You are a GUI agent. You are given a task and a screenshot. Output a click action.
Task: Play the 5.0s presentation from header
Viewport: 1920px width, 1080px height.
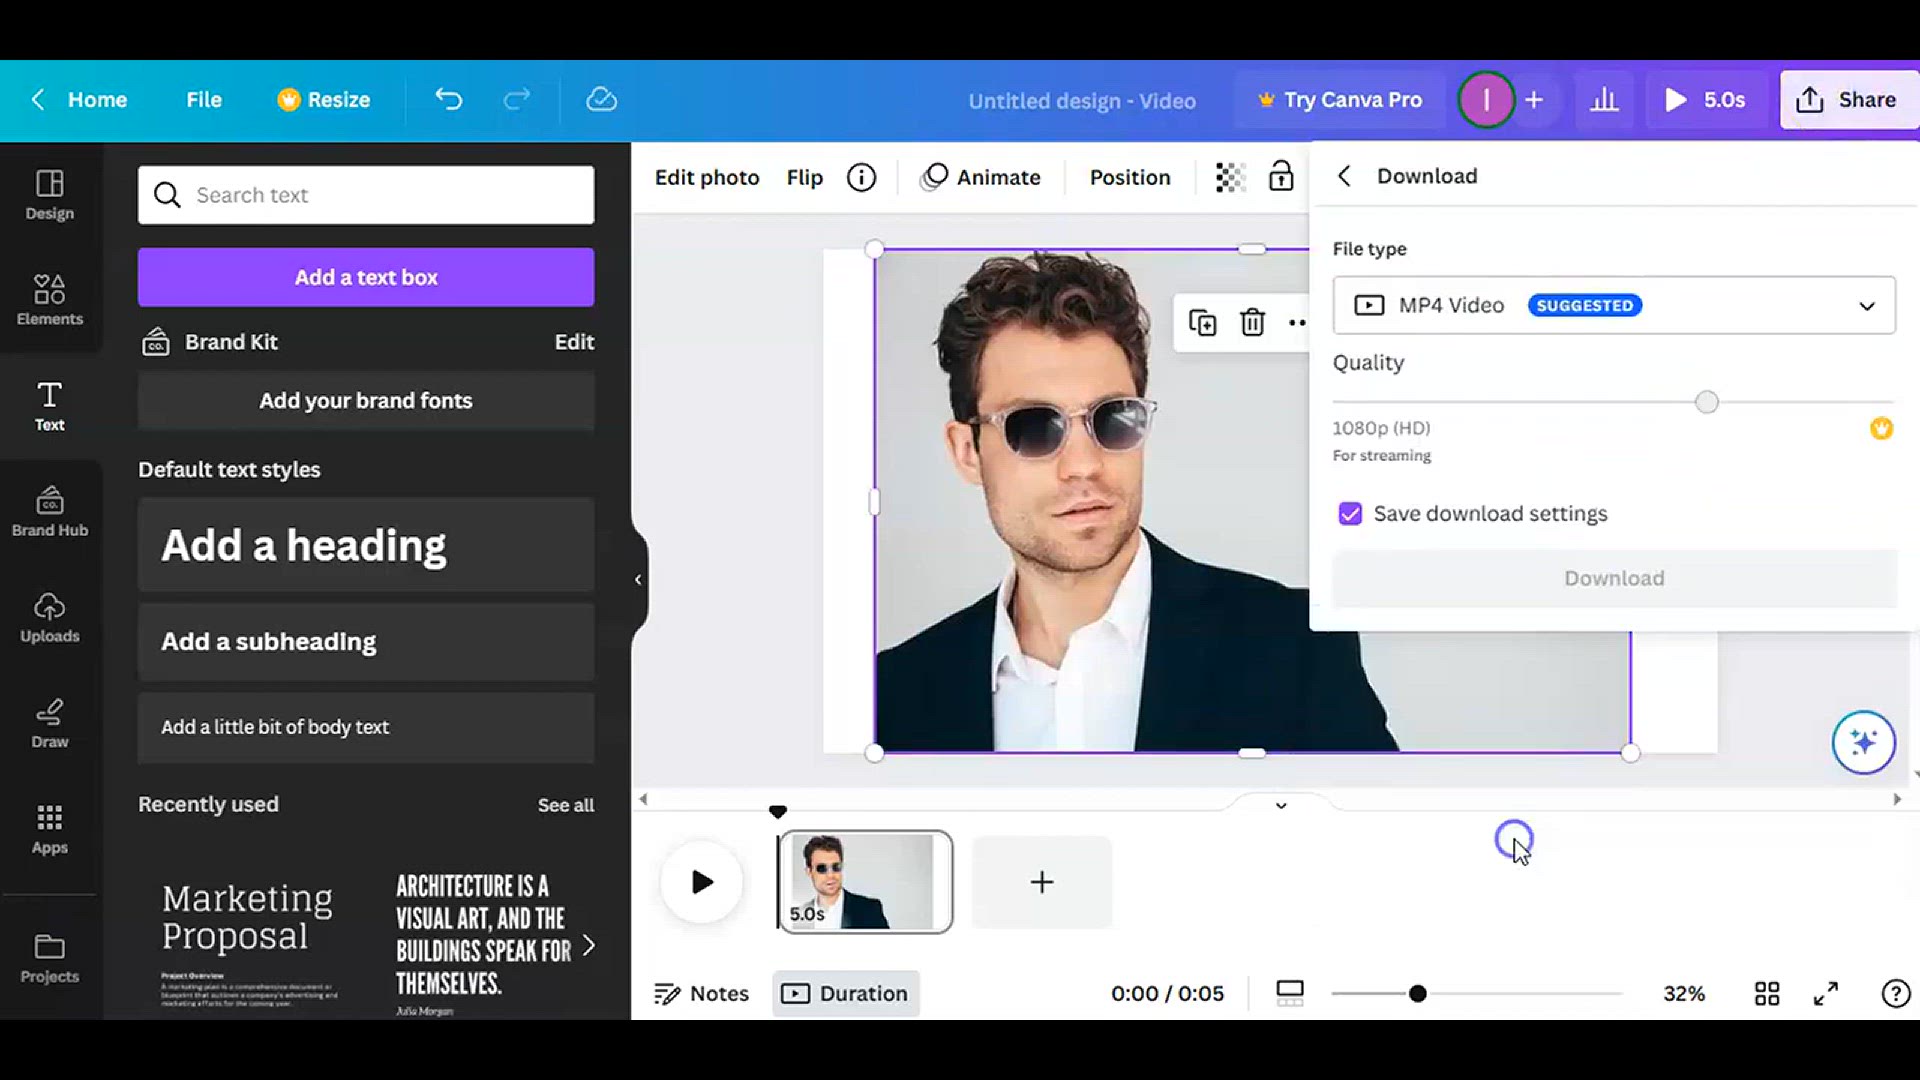coord(1705,99)
